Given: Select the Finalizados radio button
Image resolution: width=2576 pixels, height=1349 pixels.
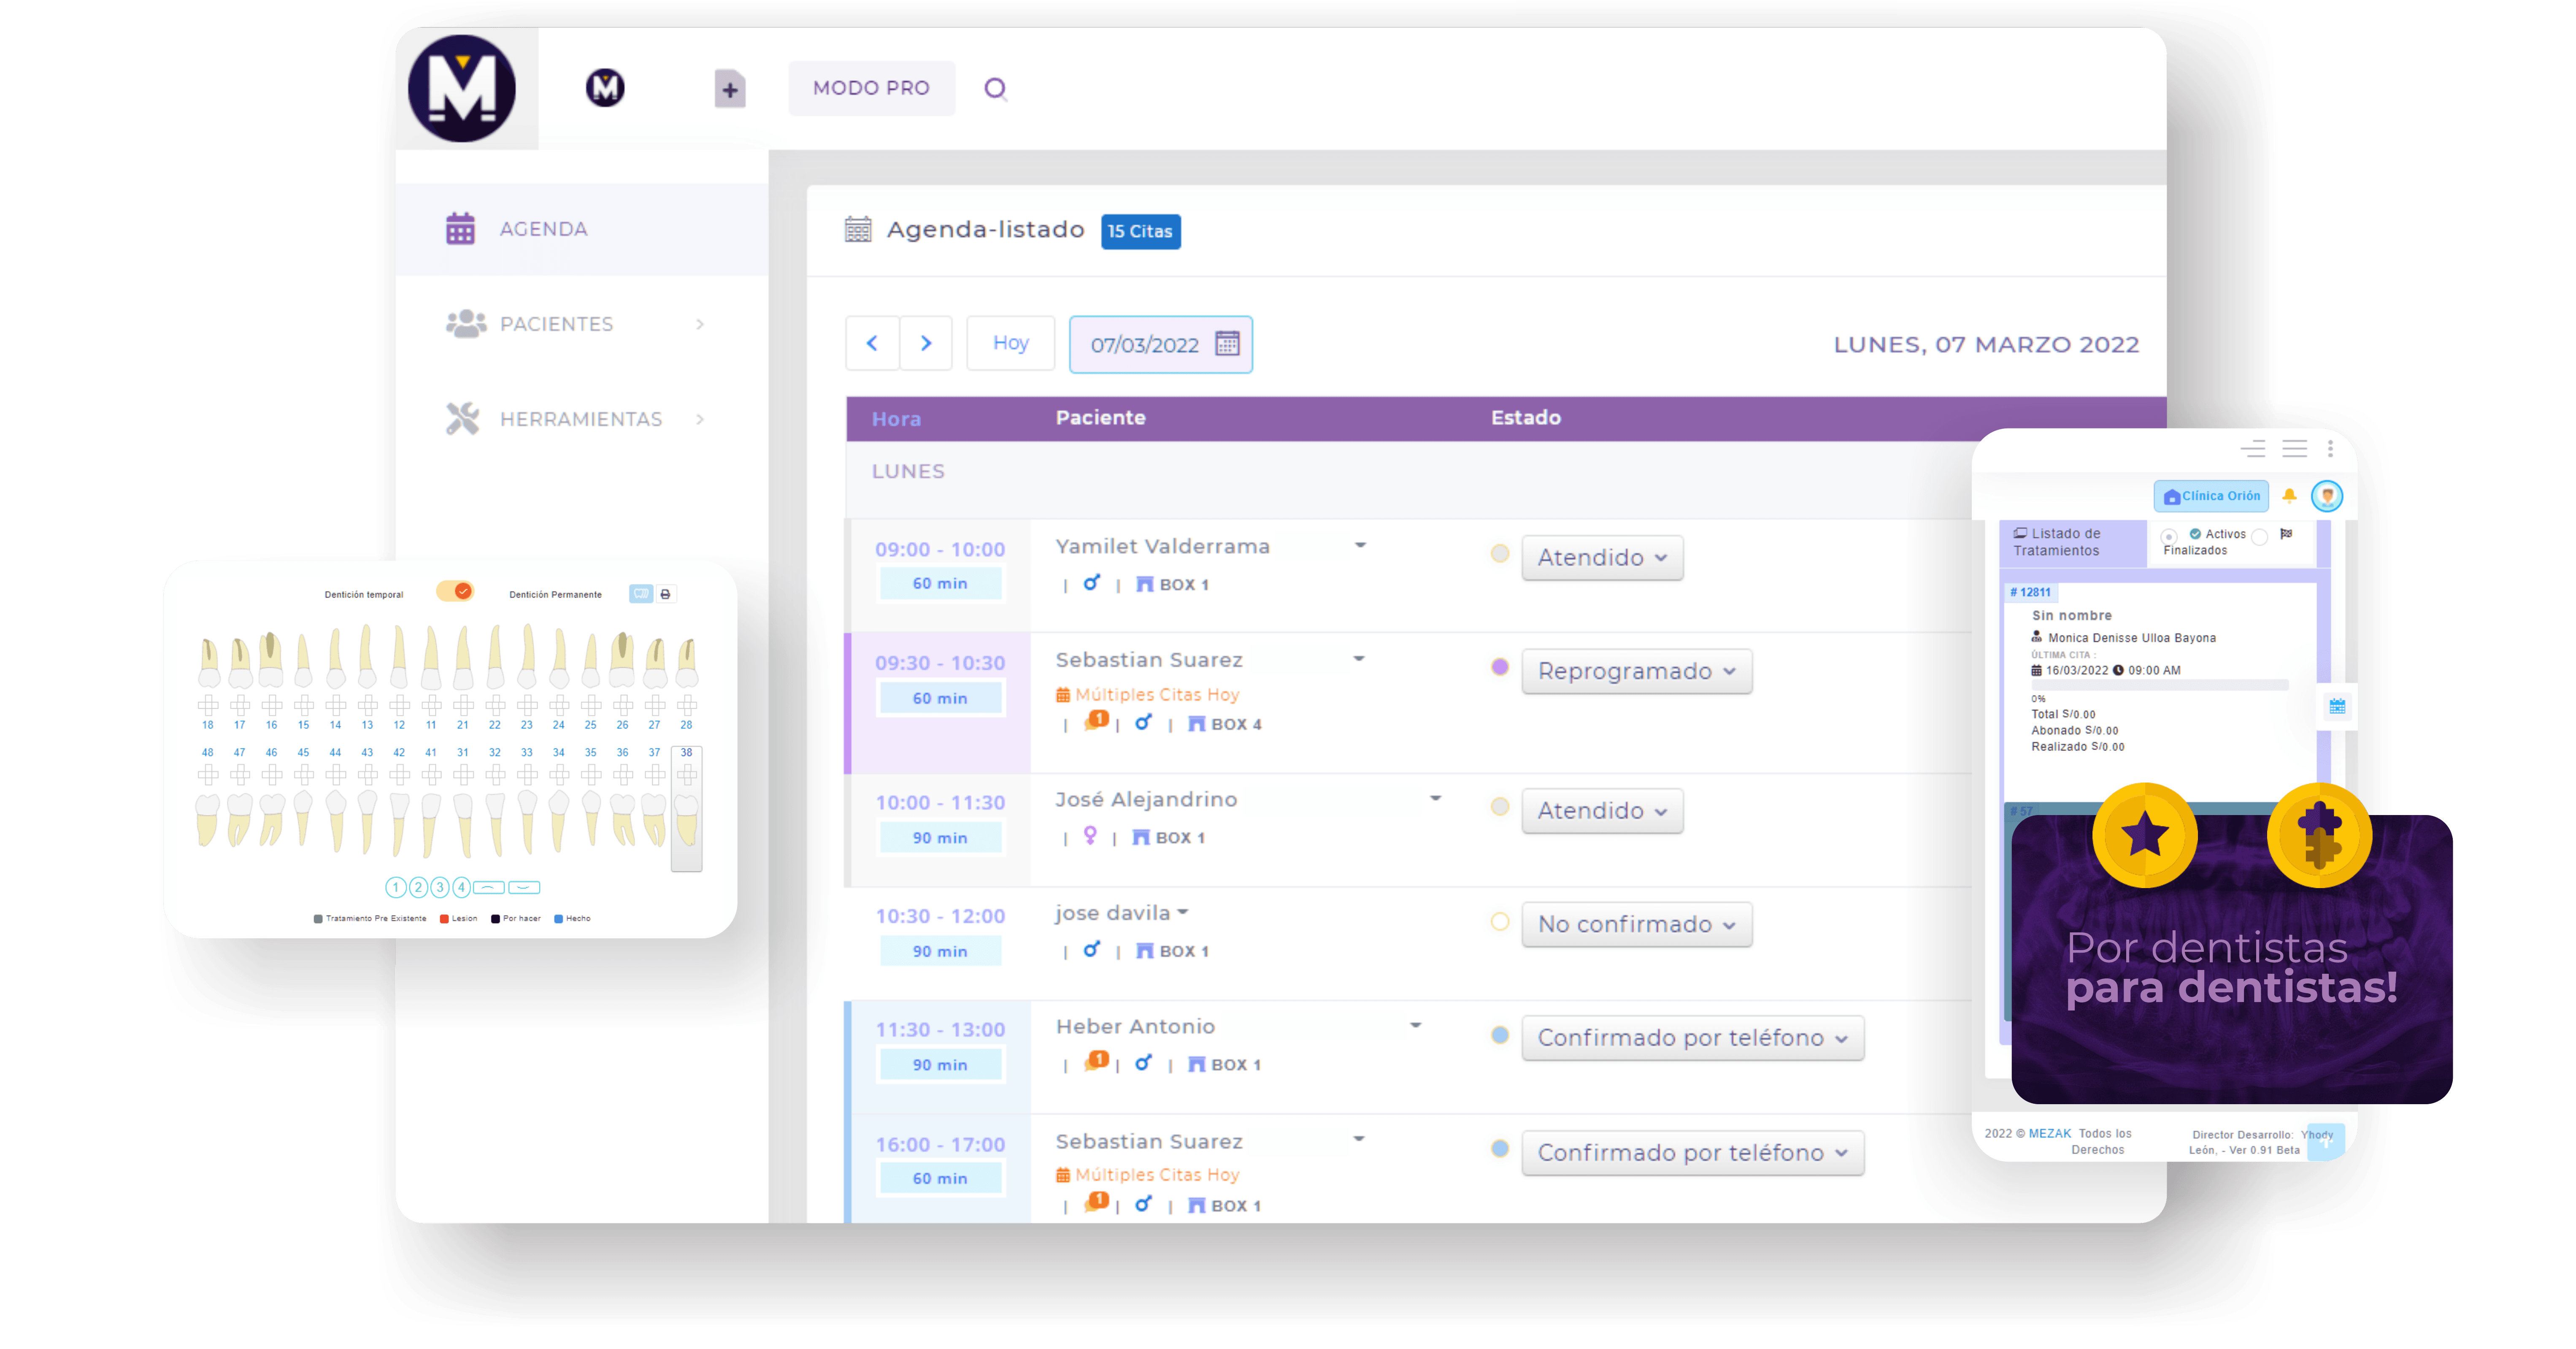Looking at the screenshot, I should (x=2259, y=537).
